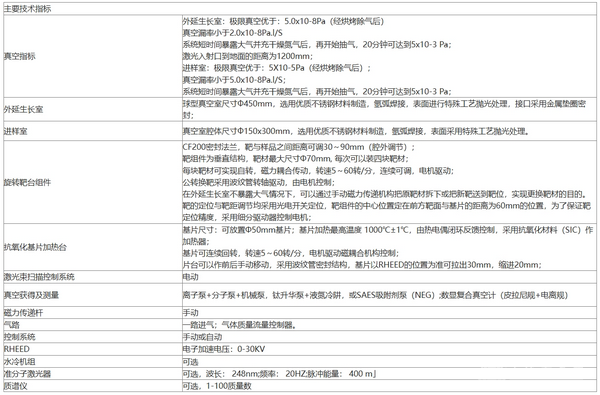Click the 旋转靶台组件 row label

click(27, 183)
